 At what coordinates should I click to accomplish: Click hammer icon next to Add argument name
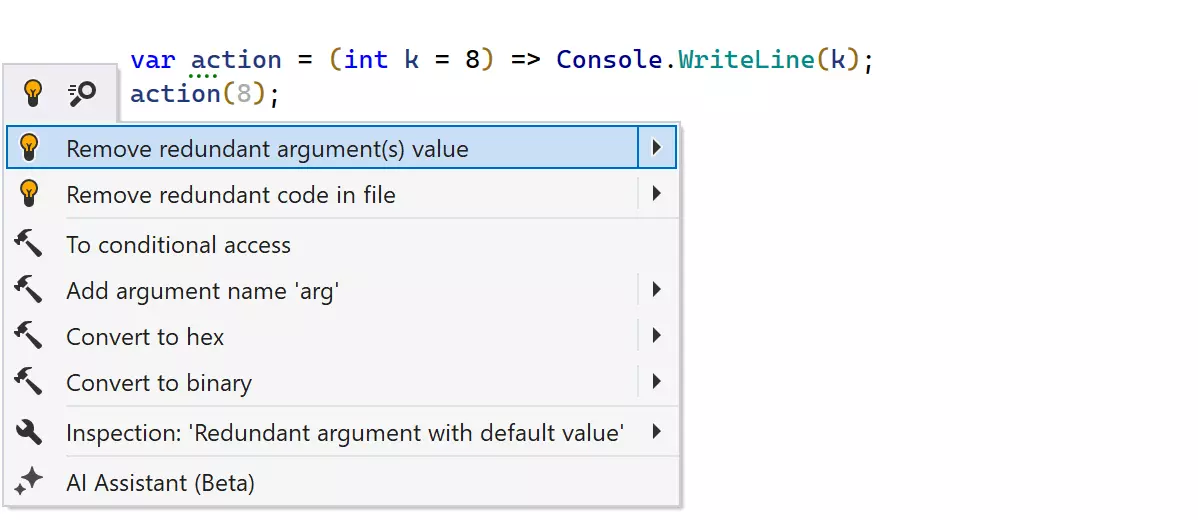[29, 290]
